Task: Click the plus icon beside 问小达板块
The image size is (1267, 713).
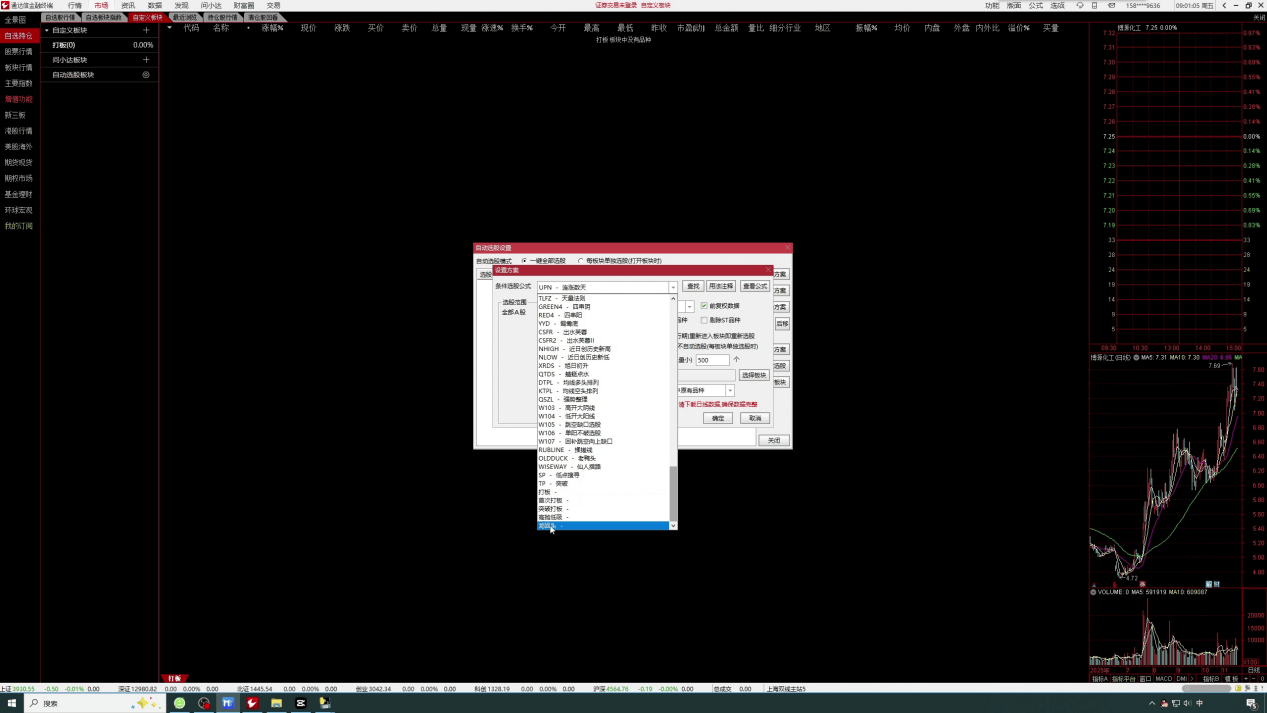Action: tap(146, 60)
